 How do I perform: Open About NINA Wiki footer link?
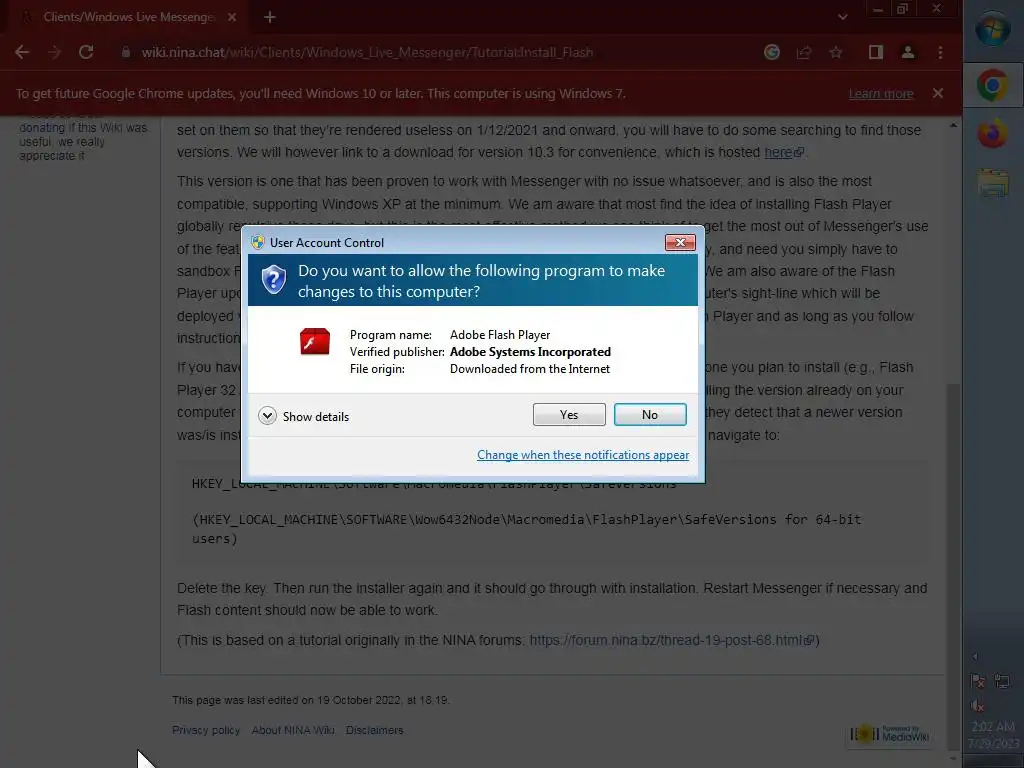pos(293,730)
